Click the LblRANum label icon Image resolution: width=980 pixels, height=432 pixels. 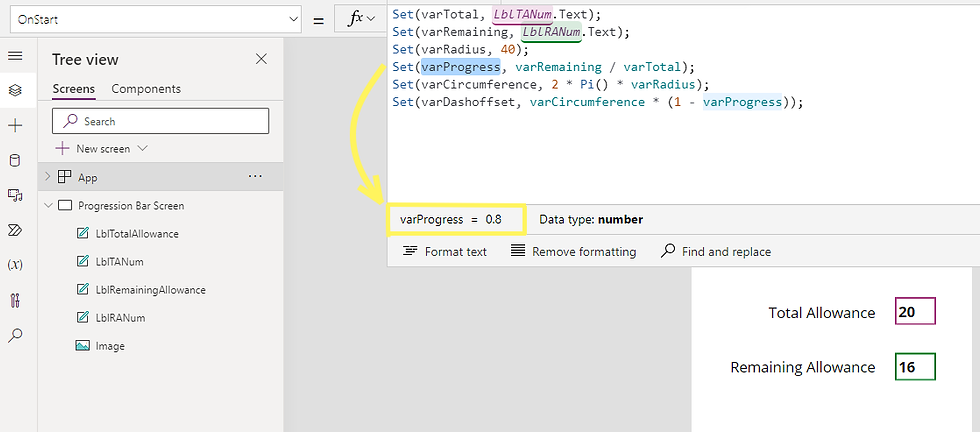(x=82, y=318)
